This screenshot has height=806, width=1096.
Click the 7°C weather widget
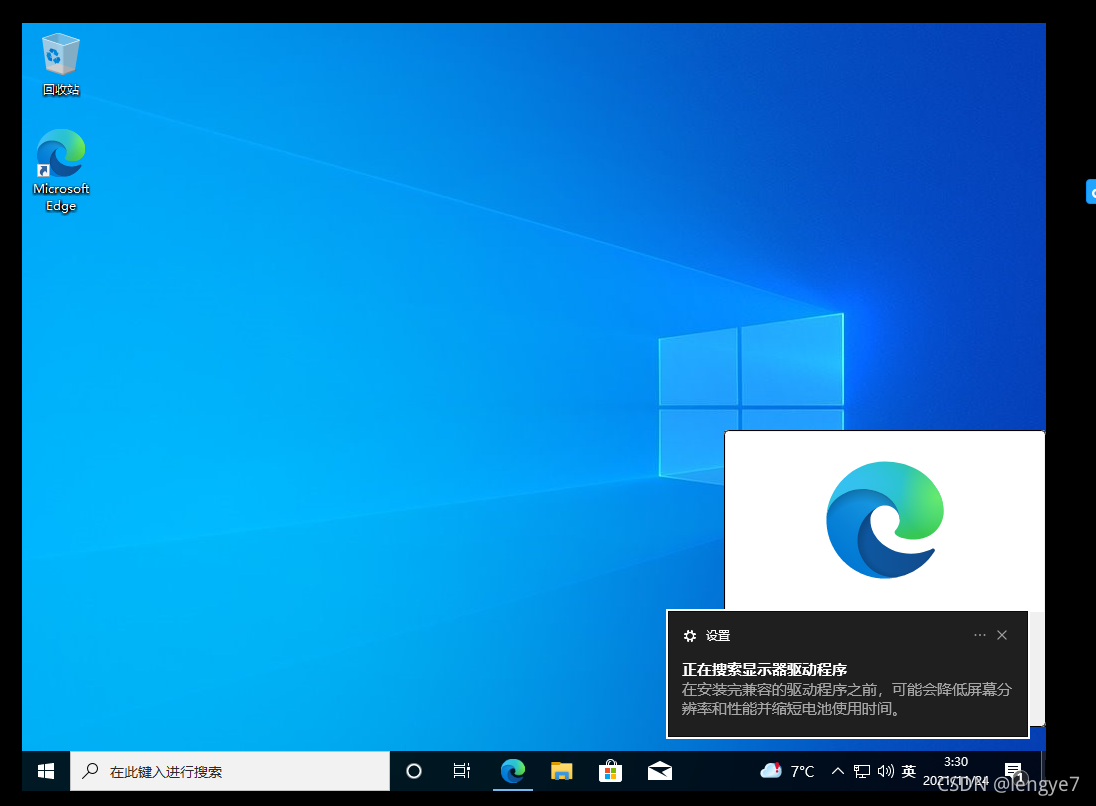click(x=788, y=771)
